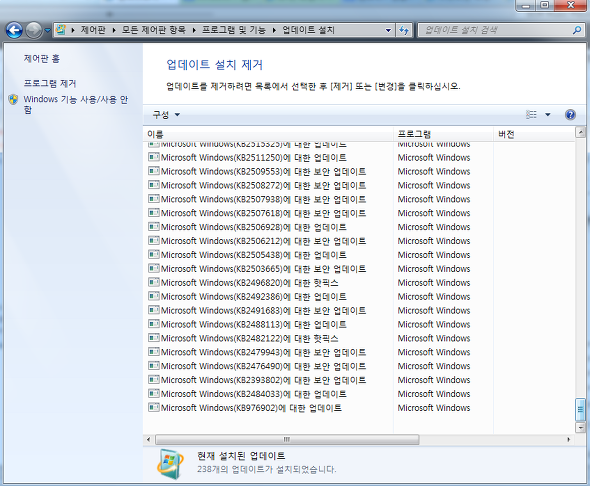Screen dimensions: 590x486
Task: Click Microsoft Windows program cell for KB2496820
Action: [x=434, y=282]
